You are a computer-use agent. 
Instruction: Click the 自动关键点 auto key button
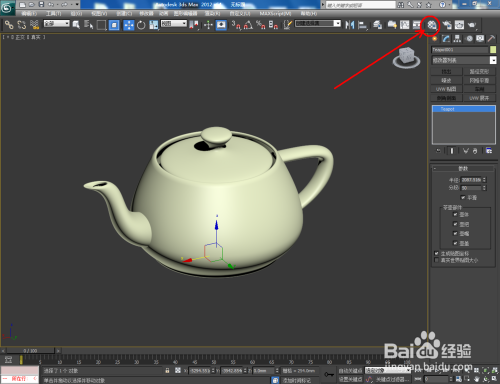(350, 370)
